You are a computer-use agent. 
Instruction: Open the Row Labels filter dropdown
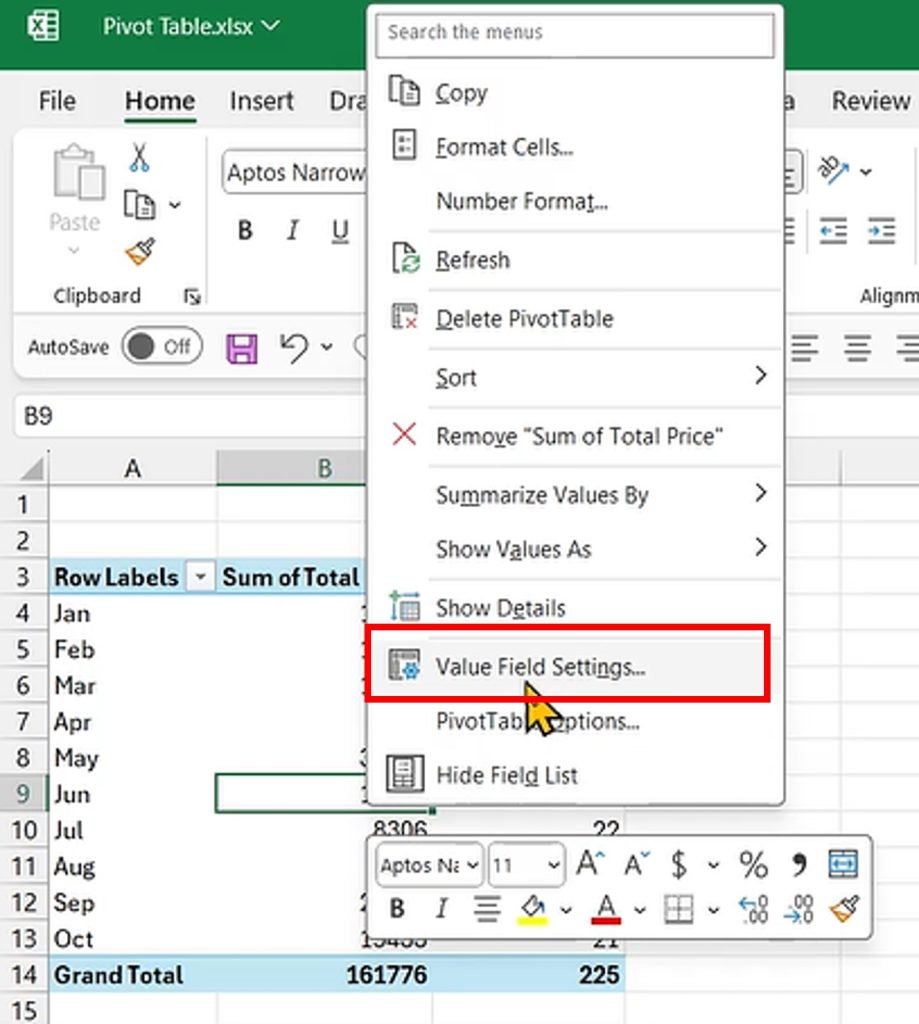[201, 577]
